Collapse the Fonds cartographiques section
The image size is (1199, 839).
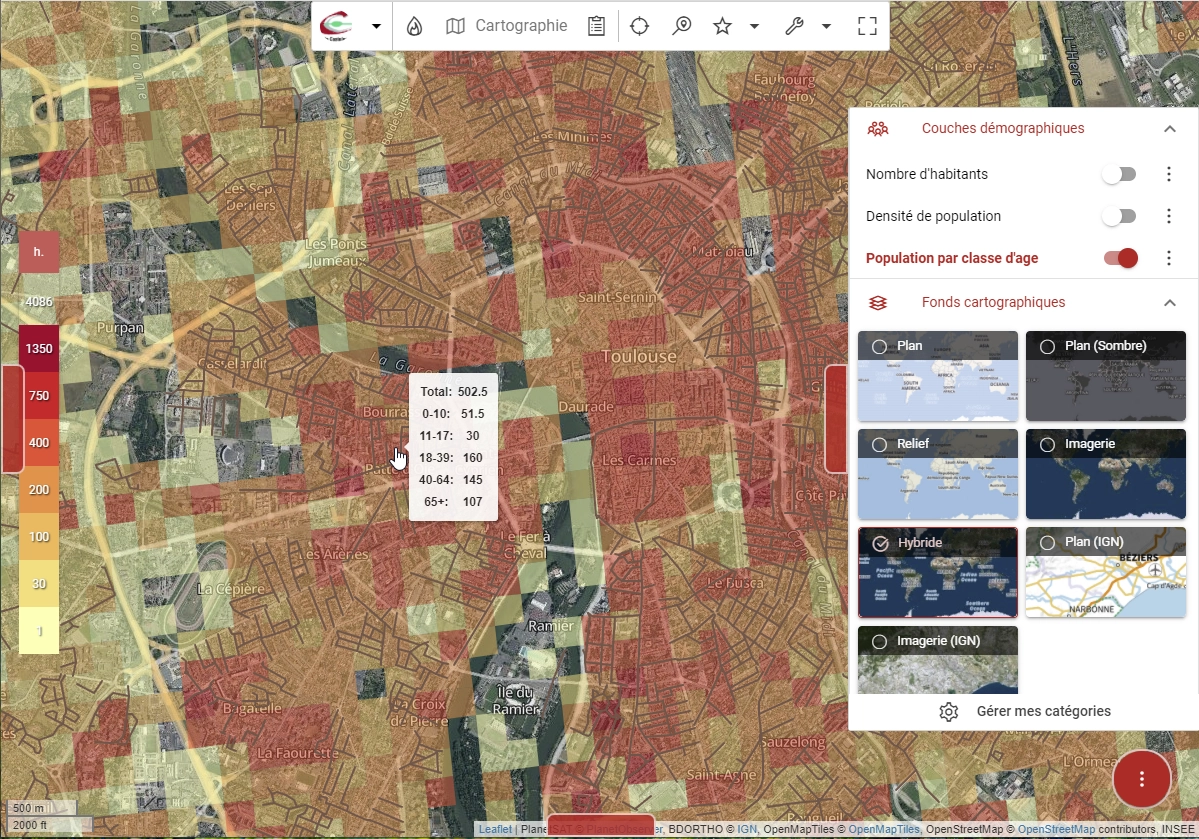pos(1169,302)
